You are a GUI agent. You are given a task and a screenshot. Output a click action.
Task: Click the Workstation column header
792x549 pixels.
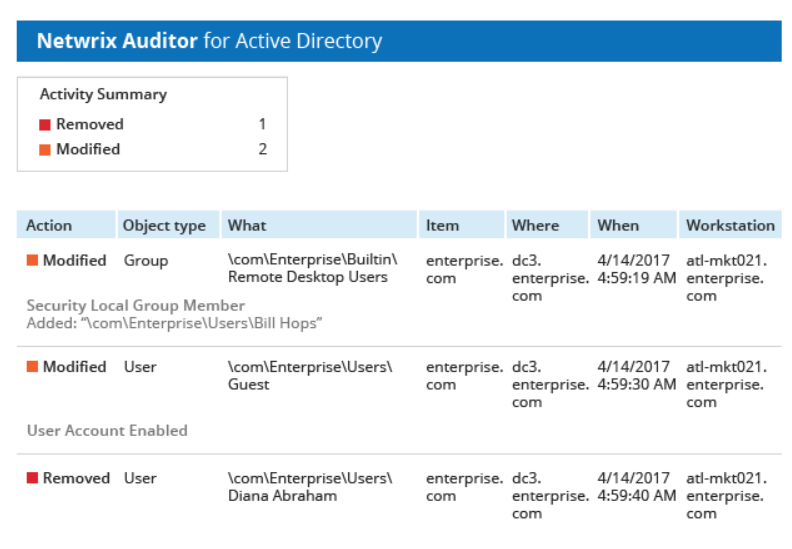tap(730, 225)
